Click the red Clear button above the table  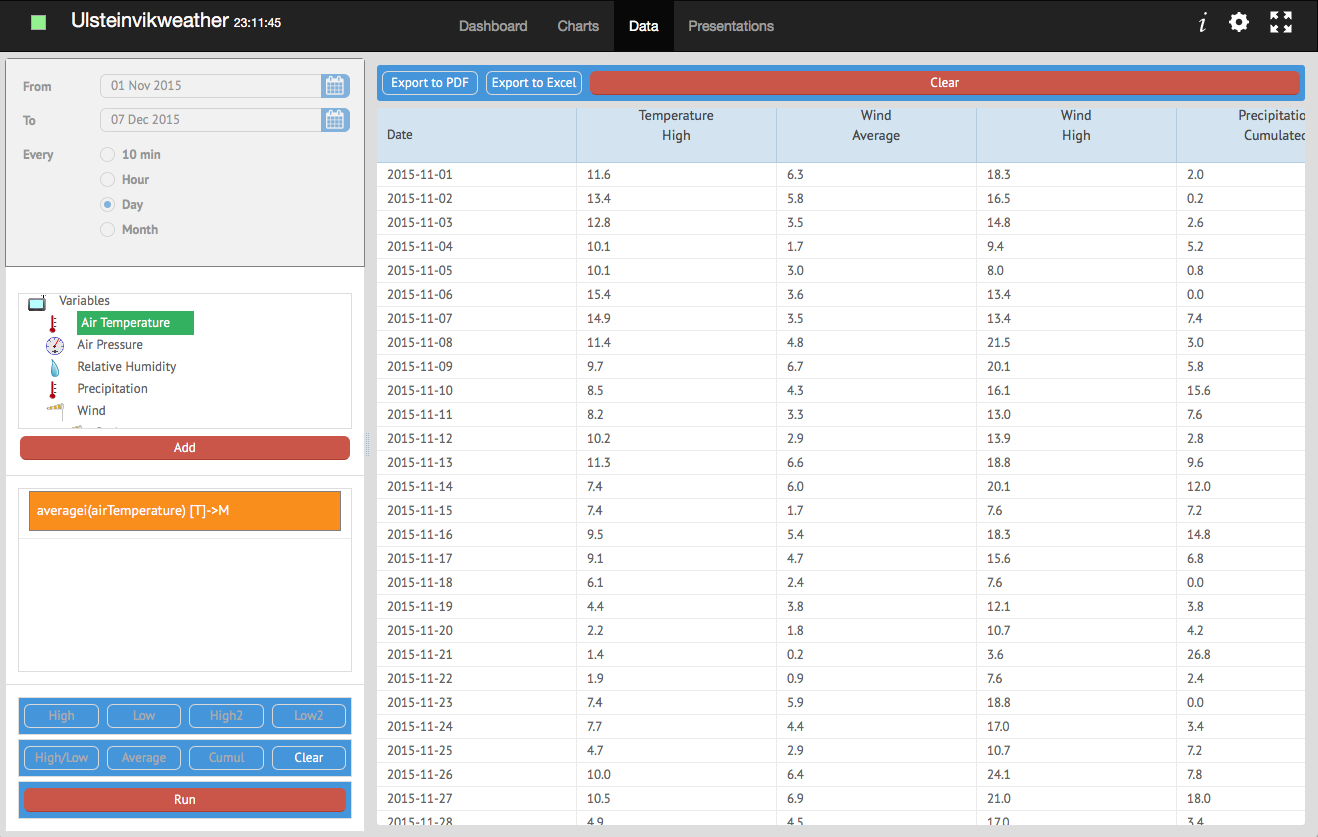[x=945, y=83]
